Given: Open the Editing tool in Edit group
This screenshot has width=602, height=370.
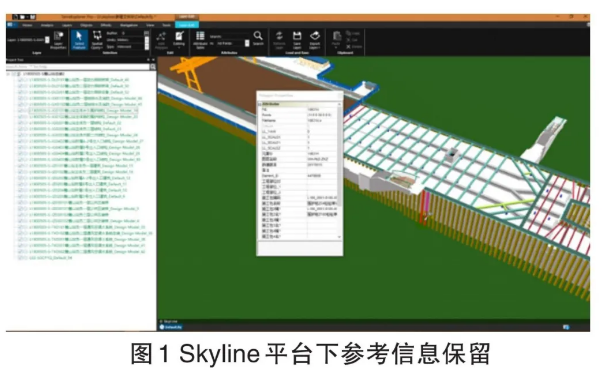Looking at the screenshot, I should point(179,40).
